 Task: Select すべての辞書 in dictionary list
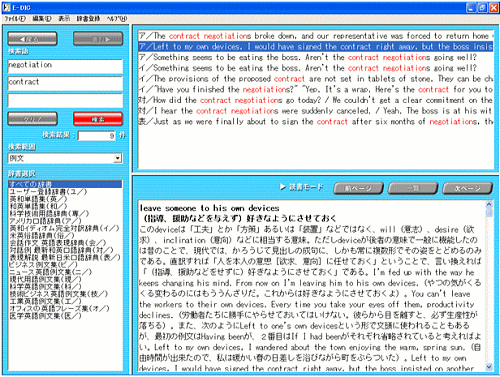point(65,184)
